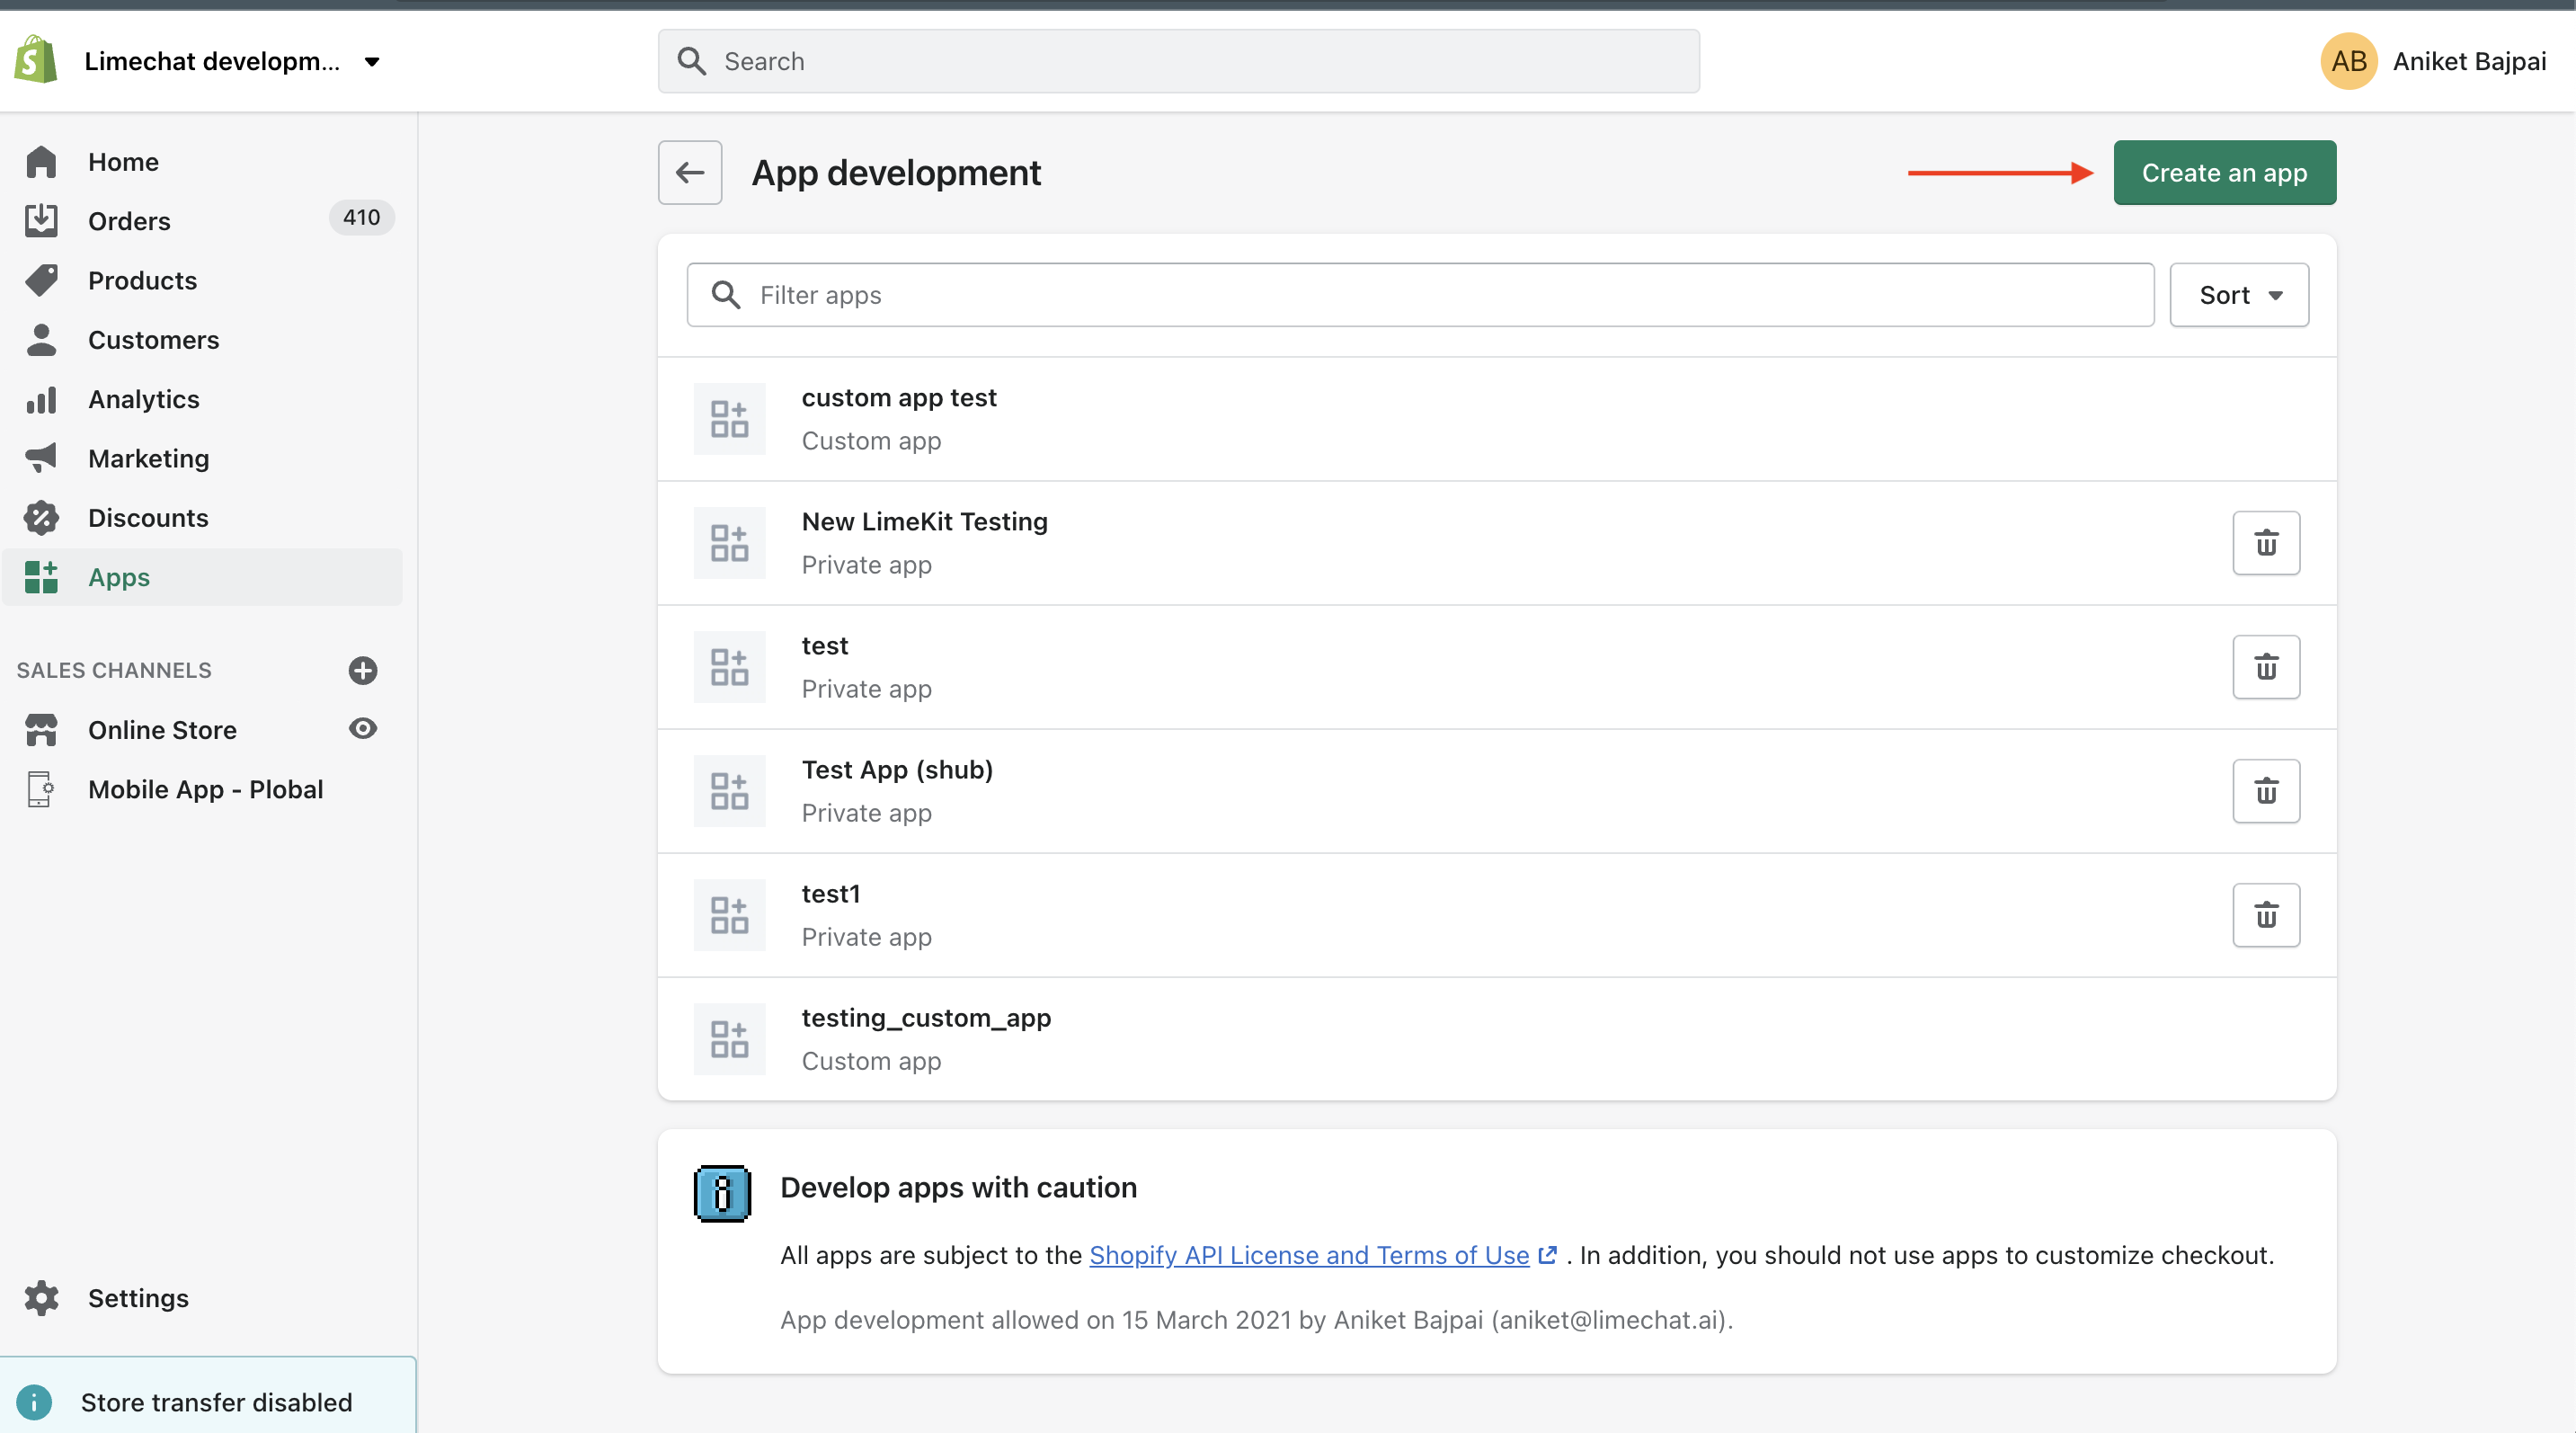The height and width of the screenshot is (1433, 2576).
Task: Open the Limechat store switcher dropdown
Action: point(232,61)
